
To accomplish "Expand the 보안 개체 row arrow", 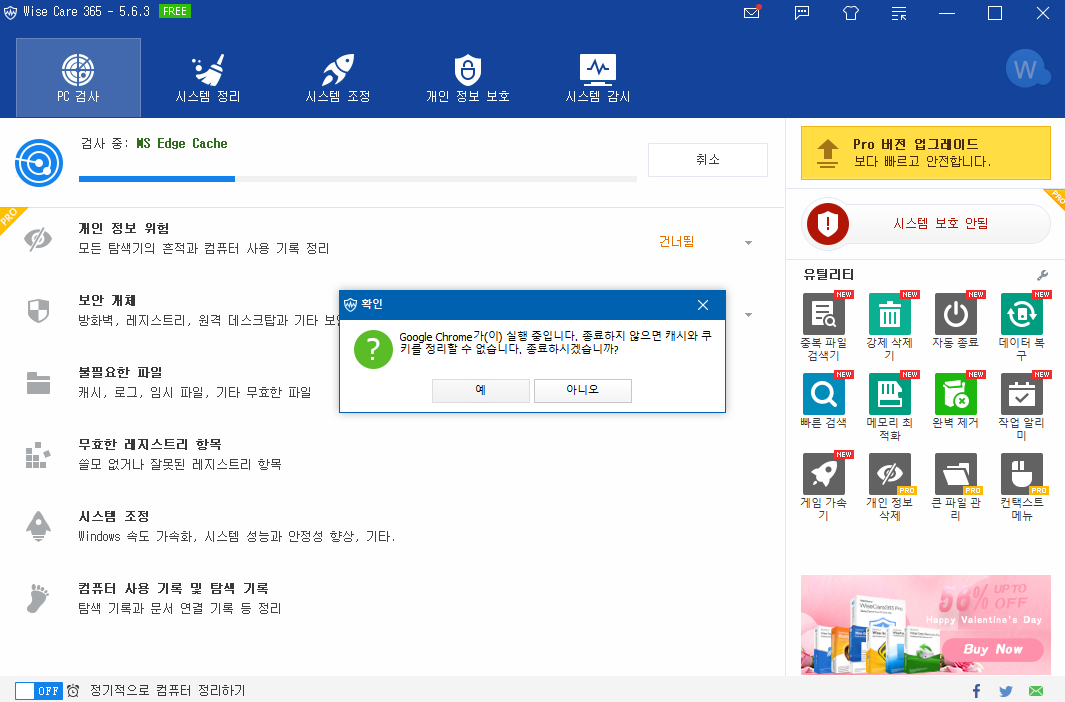I will [748, 315].
